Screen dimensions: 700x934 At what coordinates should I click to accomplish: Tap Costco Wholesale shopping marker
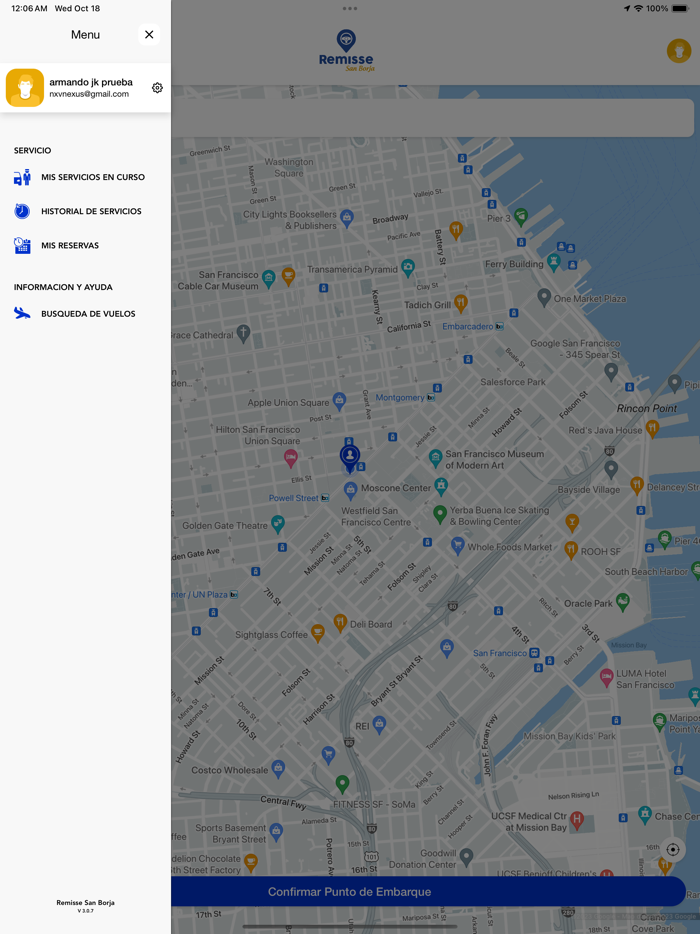click(x=278, y=768)
